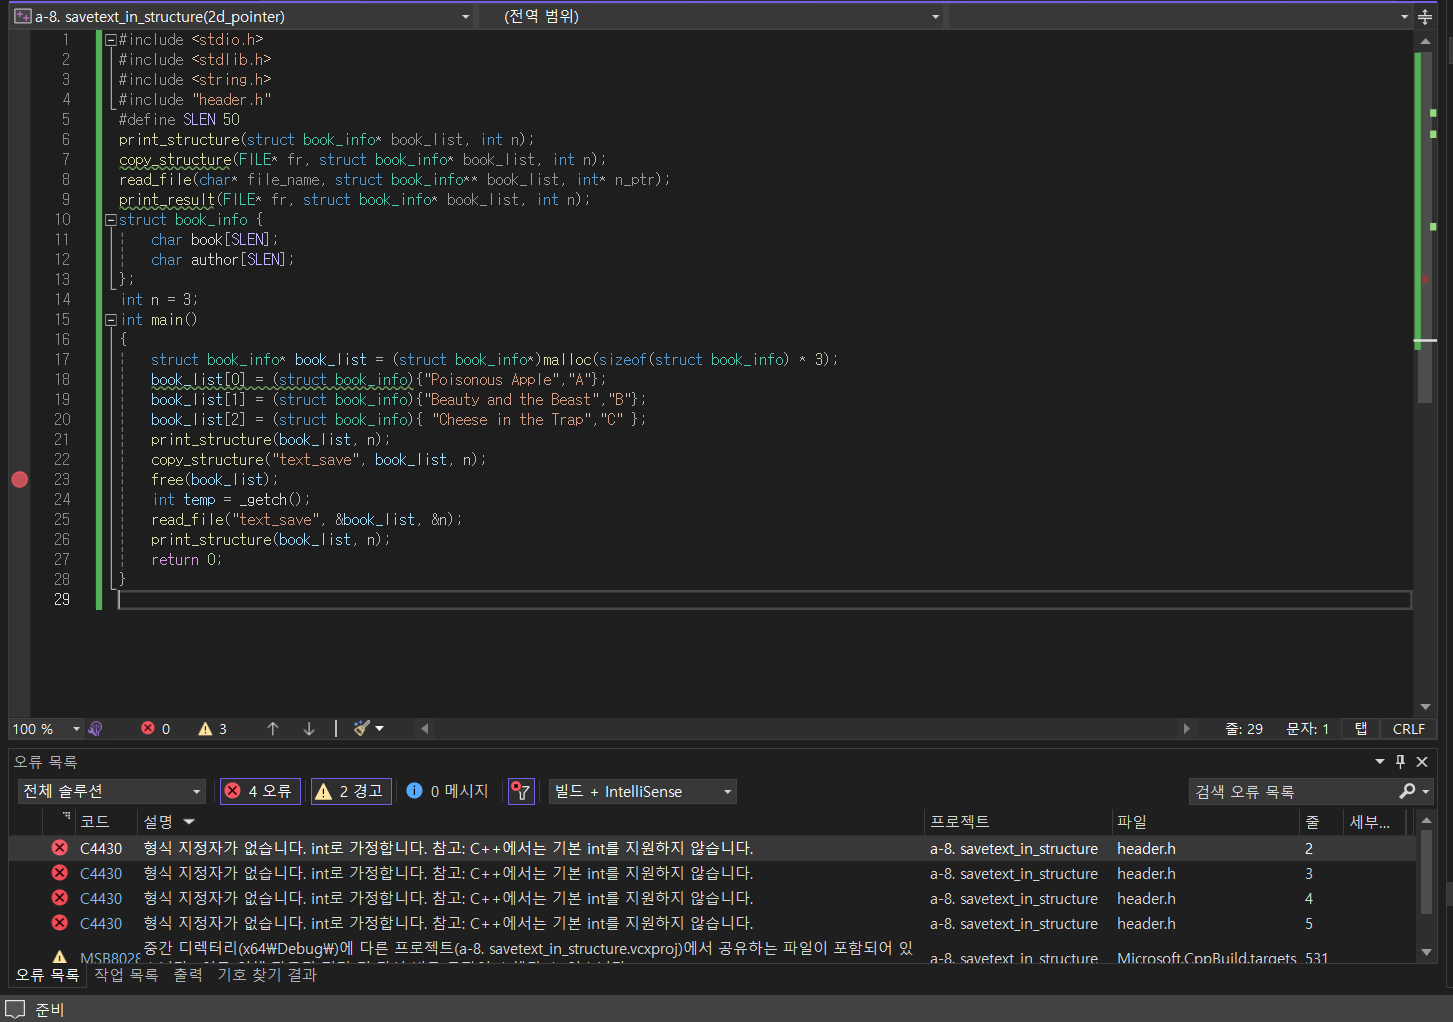Switch to the 출력 tab
The image size is (1453, 1022).
tap(188, 974)
